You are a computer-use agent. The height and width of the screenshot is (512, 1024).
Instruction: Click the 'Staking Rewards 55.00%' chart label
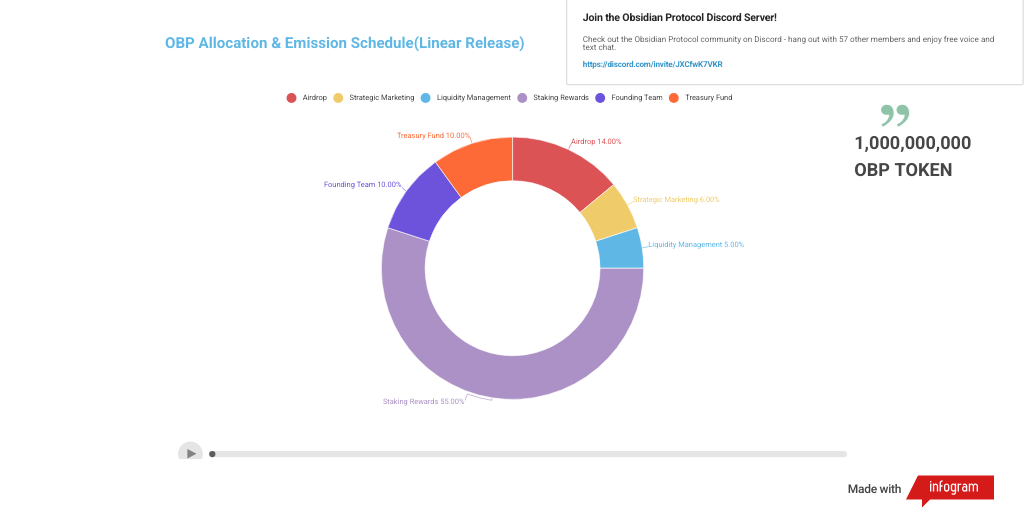(424, 402)
